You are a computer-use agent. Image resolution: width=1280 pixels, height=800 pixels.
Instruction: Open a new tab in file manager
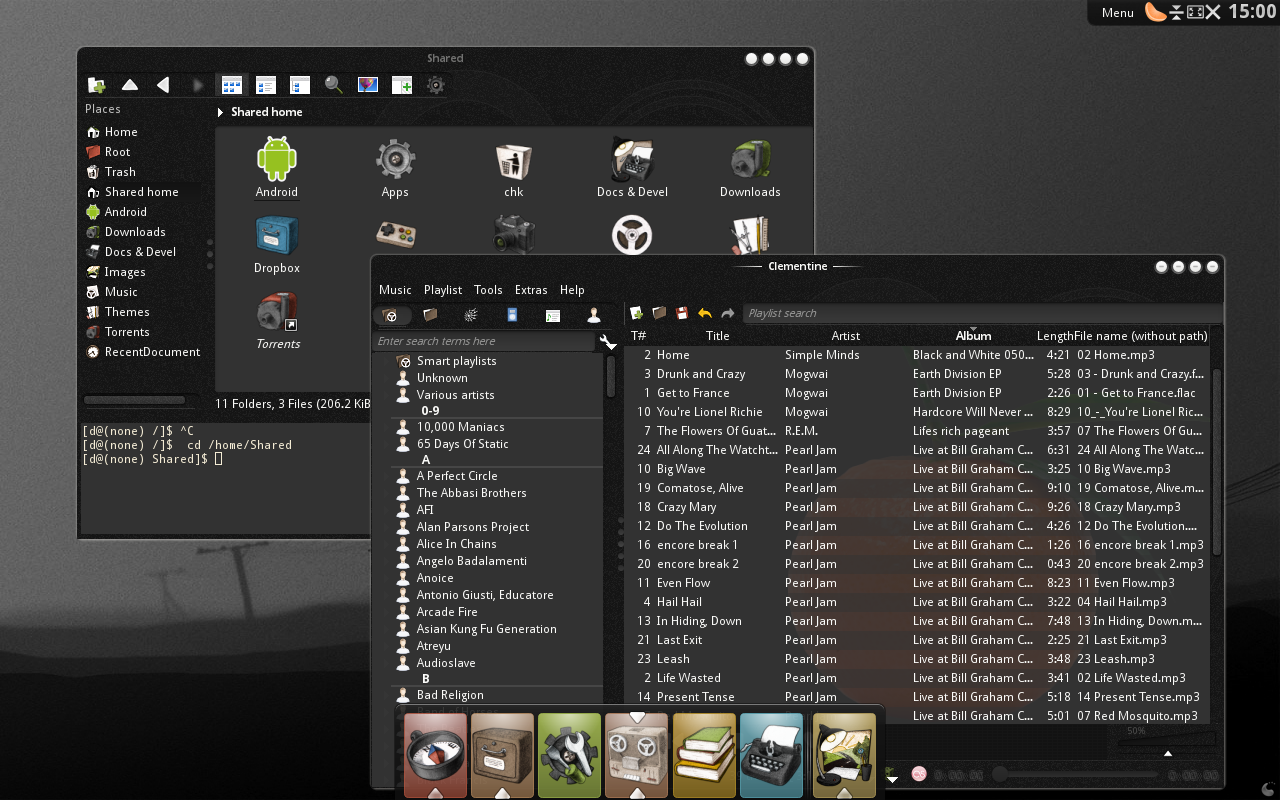click(402, 85)
